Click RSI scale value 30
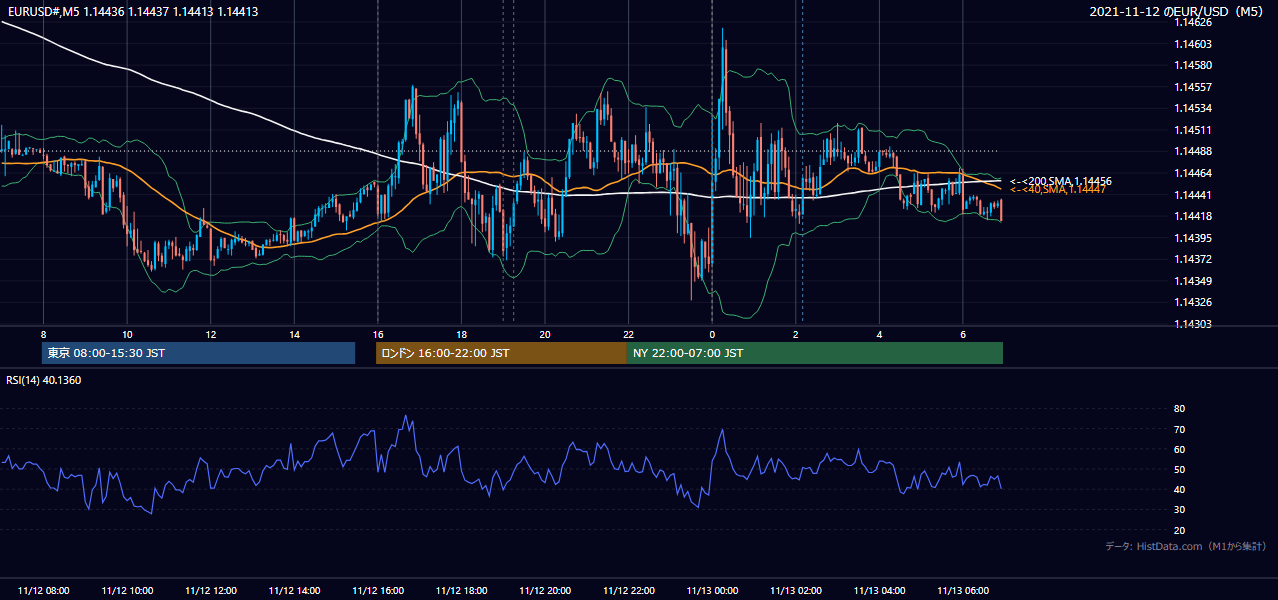Screen dimensions: 1278x600 tap(1179, 509)
